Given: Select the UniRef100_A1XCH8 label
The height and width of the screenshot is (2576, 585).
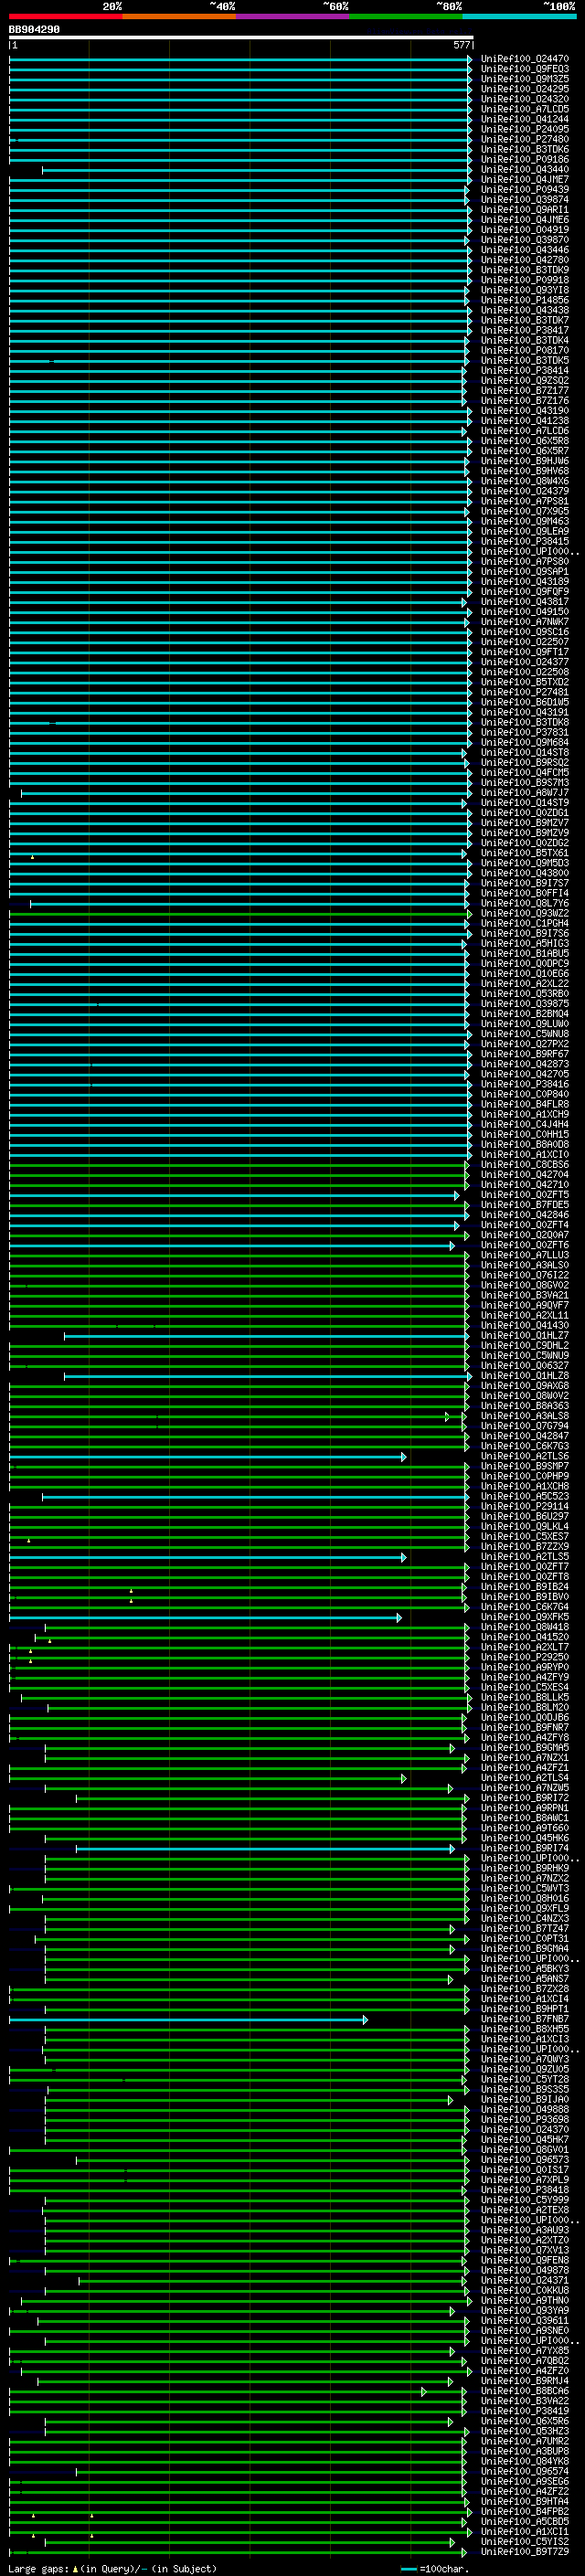Looking at the screenshot, I should click(525, 1486).
